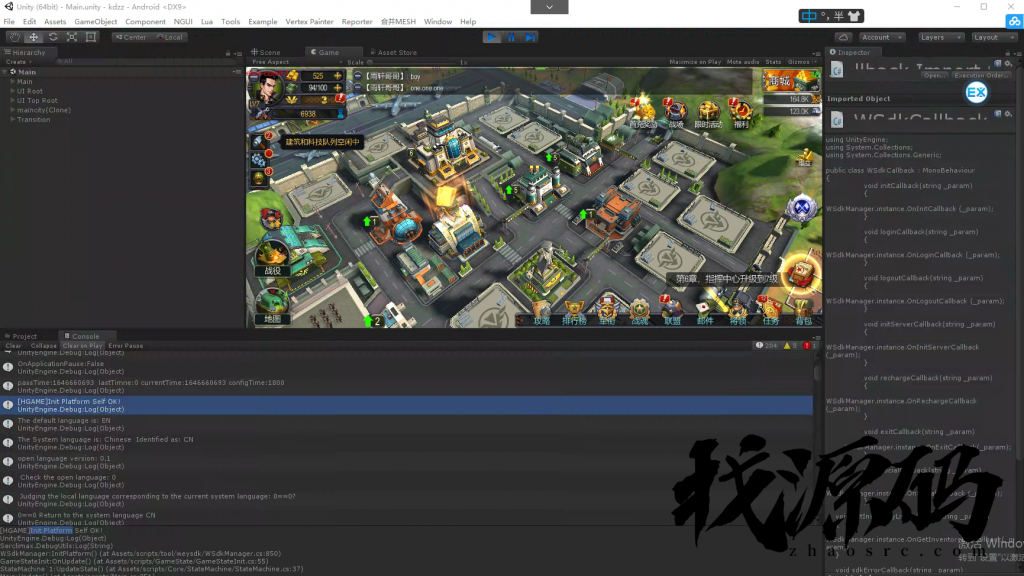1024x576 pixels.
Task: Toggle Error Pause in console
Action: point(125,345)
